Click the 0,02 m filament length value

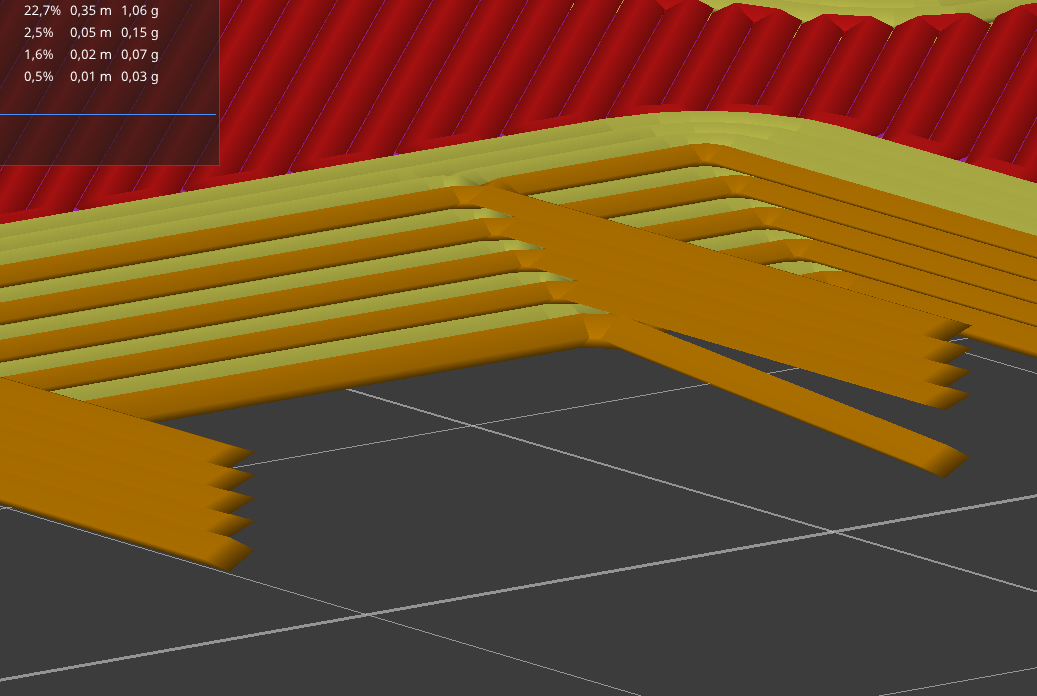pyautogui.click(x=91, y=54)
